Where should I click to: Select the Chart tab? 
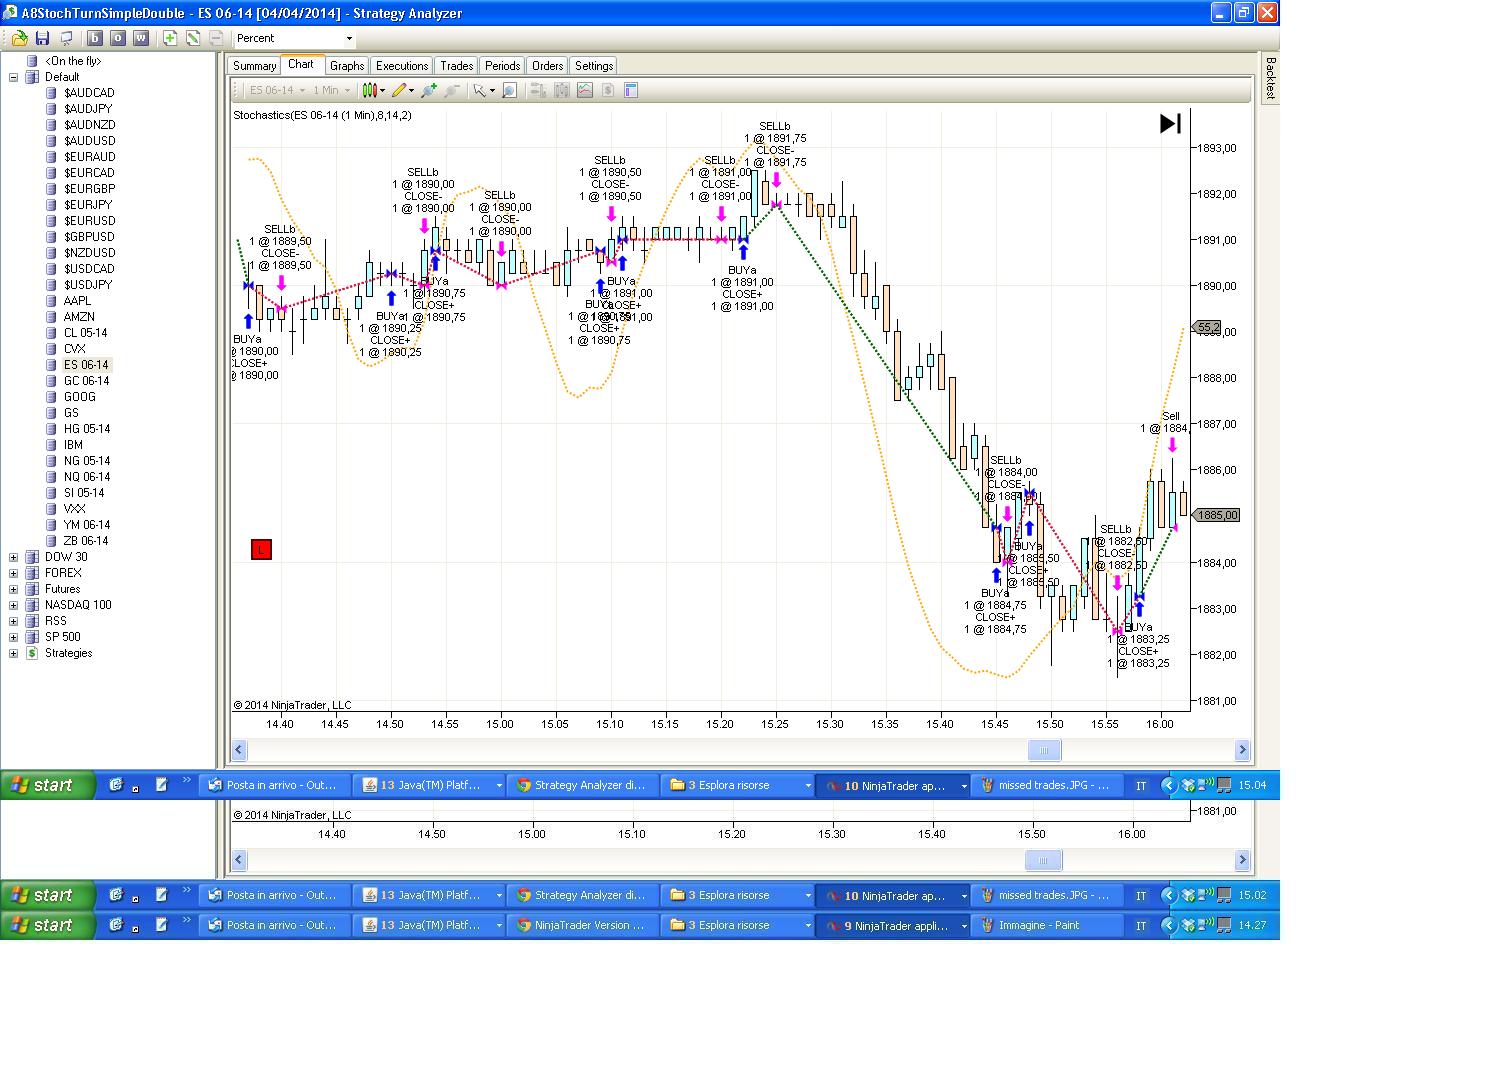click(301, 64)
